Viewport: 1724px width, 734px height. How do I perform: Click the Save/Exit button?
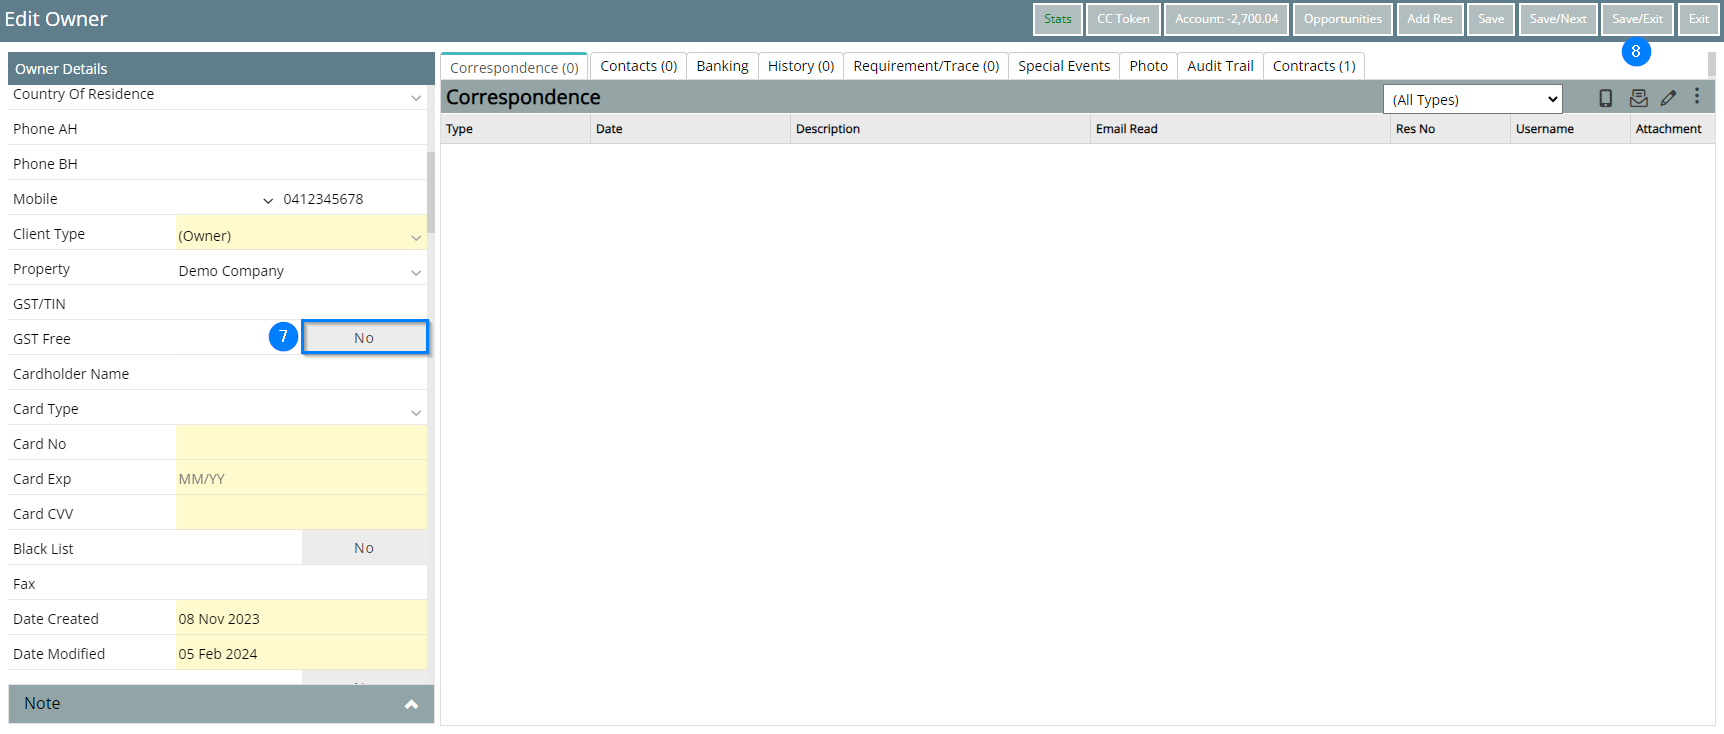pyautogui.click(x=1637, y=19)
